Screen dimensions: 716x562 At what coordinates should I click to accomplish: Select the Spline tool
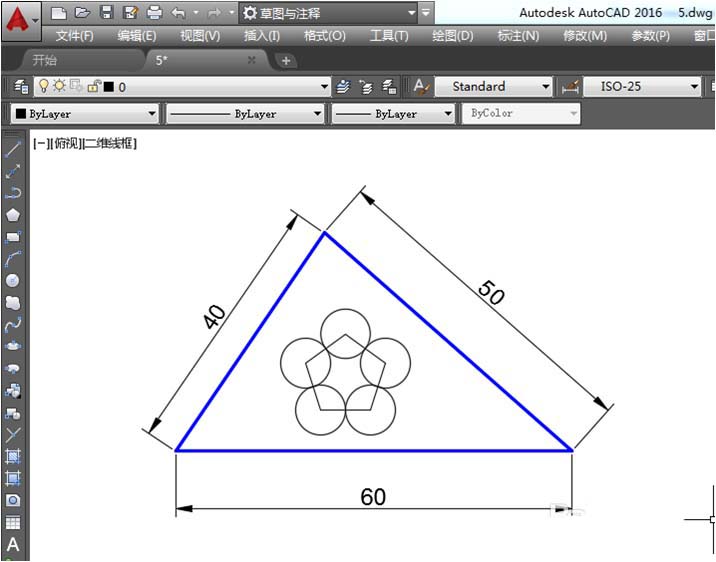tap(13, 324)
